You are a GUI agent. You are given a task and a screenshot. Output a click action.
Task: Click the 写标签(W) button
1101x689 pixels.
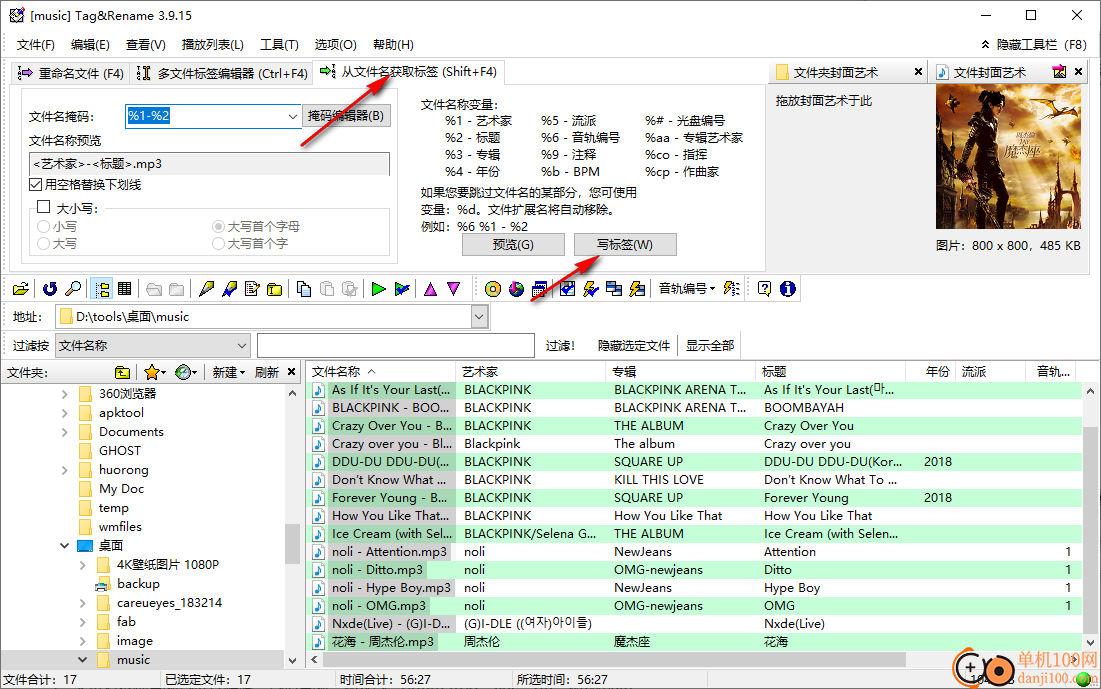(625, 245)
